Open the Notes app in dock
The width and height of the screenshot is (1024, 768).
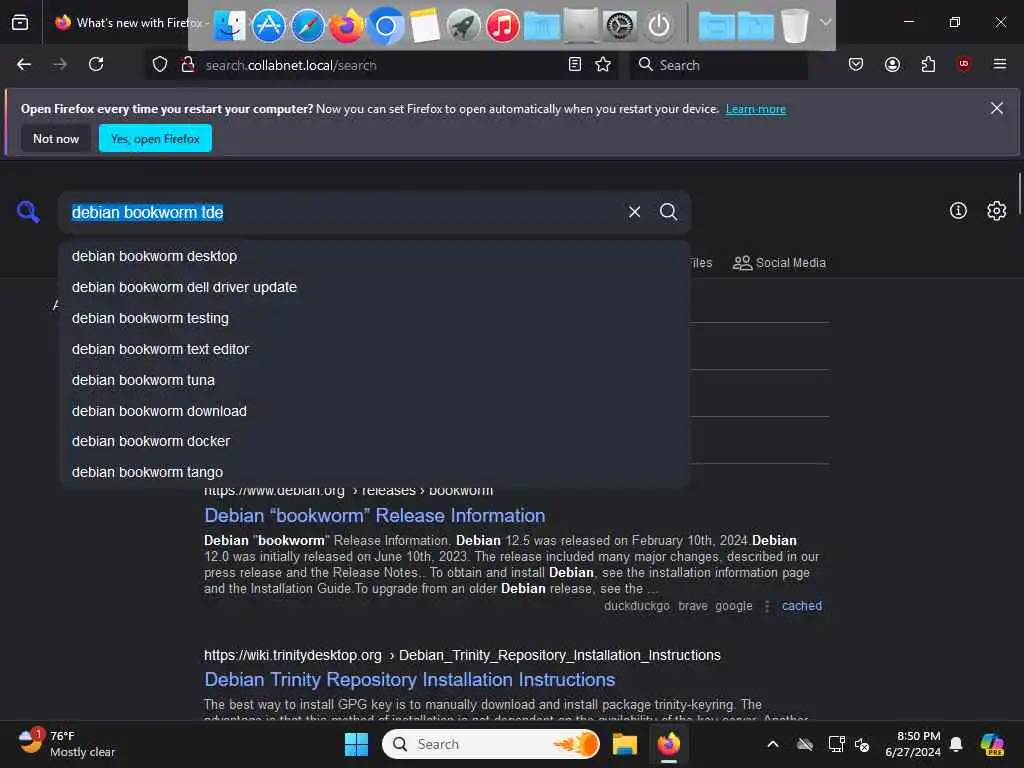coord(424,27)
